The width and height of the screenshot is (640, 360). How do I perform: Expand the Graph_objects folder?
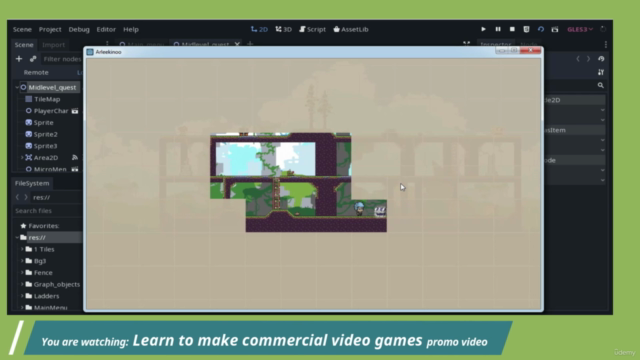[22, 284]
